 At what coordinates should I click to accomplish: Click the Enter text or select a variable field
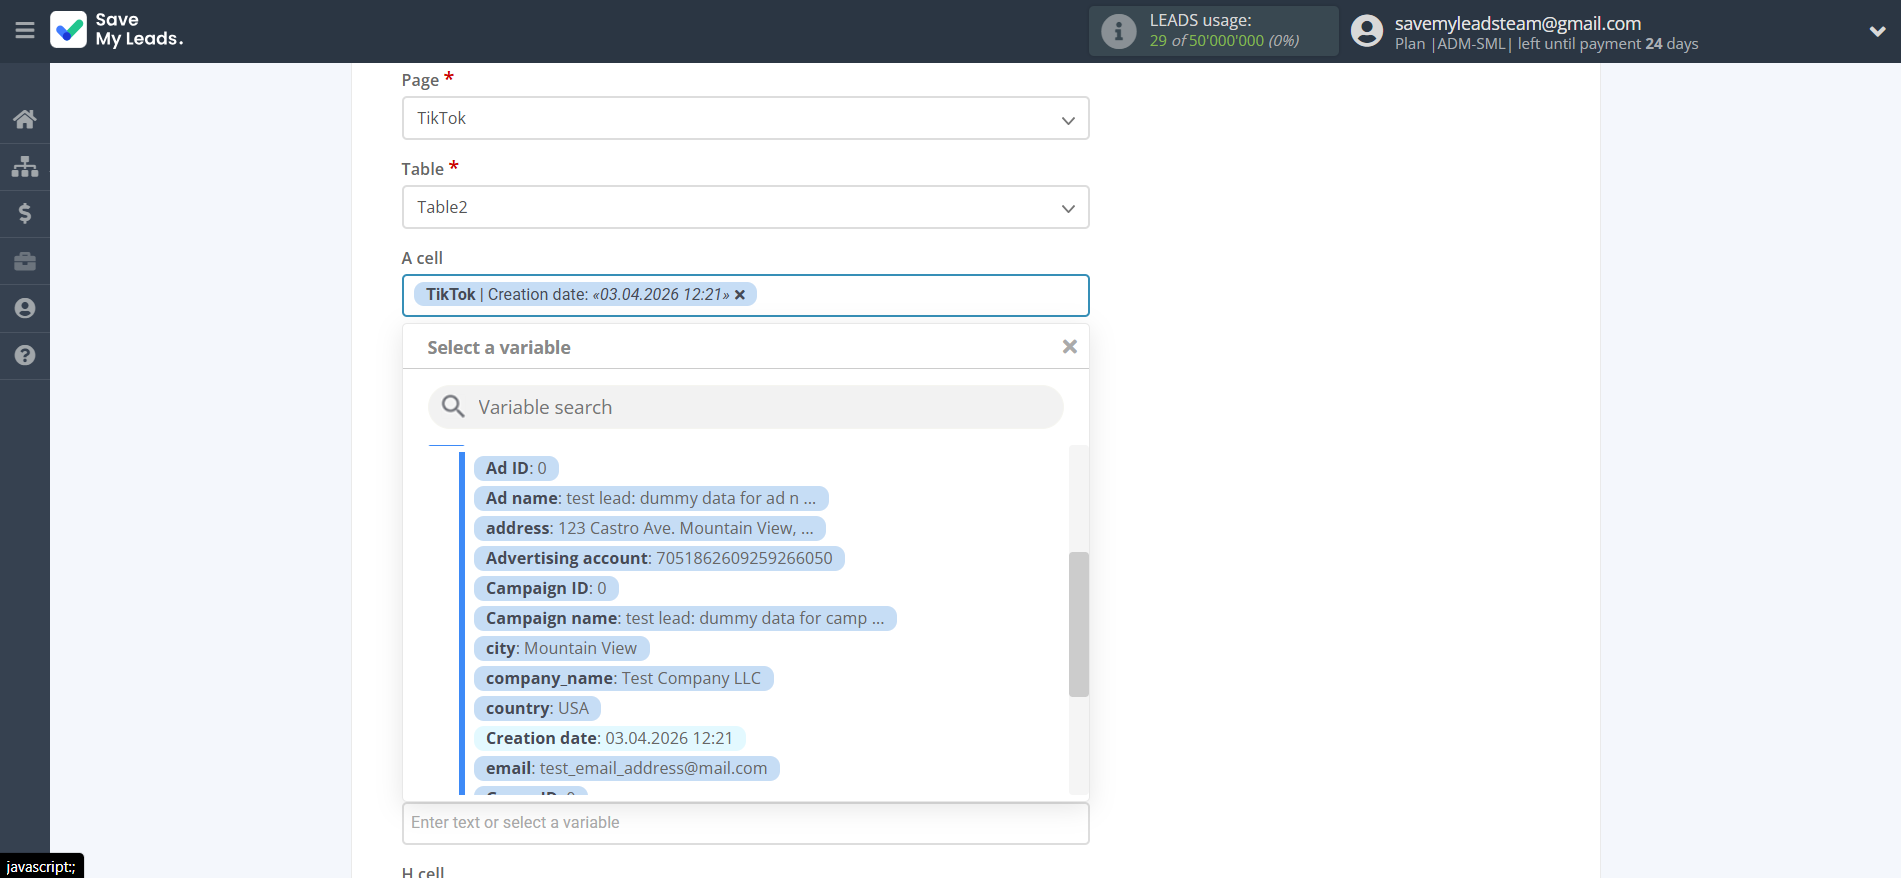click(x=745, y=823)
